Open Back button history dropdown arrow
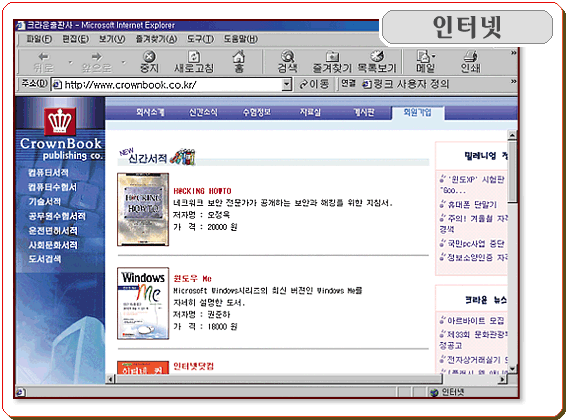Viewport: 568px width, 420px height. coord(71,62)
